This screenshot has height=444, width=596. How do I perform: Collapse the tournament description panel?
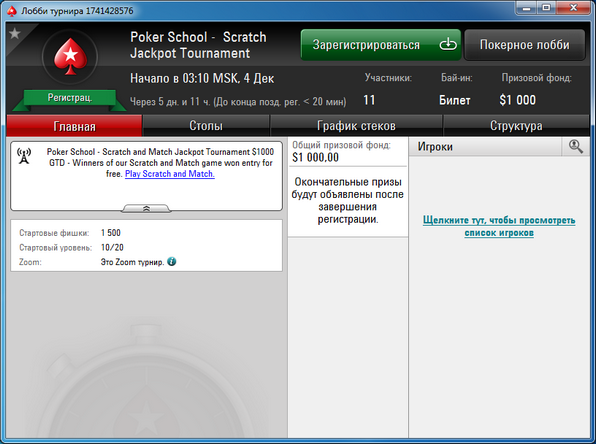click(x=146, y=208)
